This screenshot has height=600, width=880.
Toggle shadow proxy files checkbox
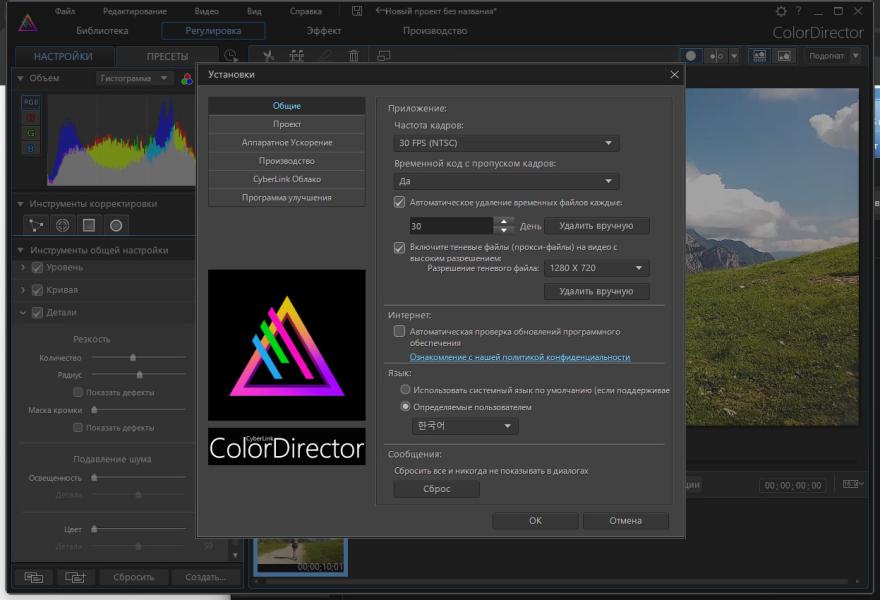(399, 248)
